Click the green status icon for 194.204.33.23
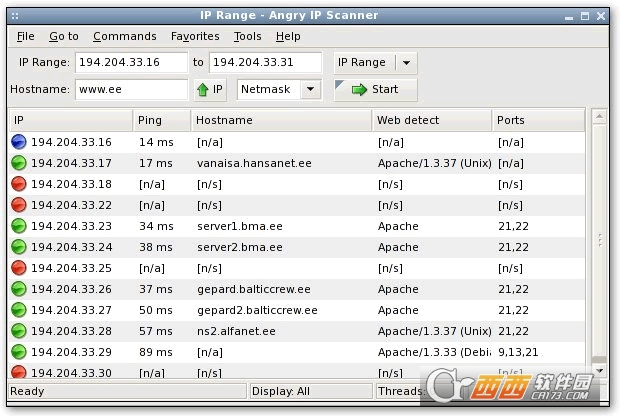 19,225
